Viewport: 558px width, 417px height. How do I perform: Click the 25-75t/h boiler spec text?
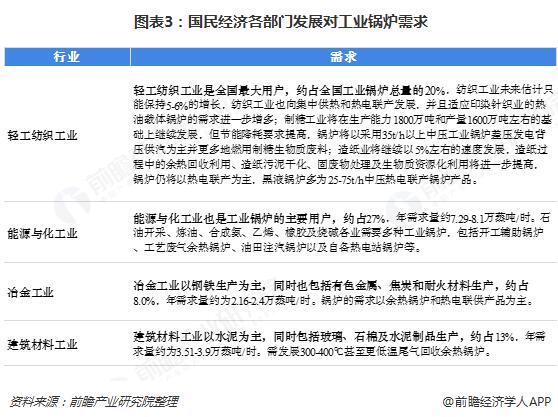pyautogui.click(x=346, y=180)
